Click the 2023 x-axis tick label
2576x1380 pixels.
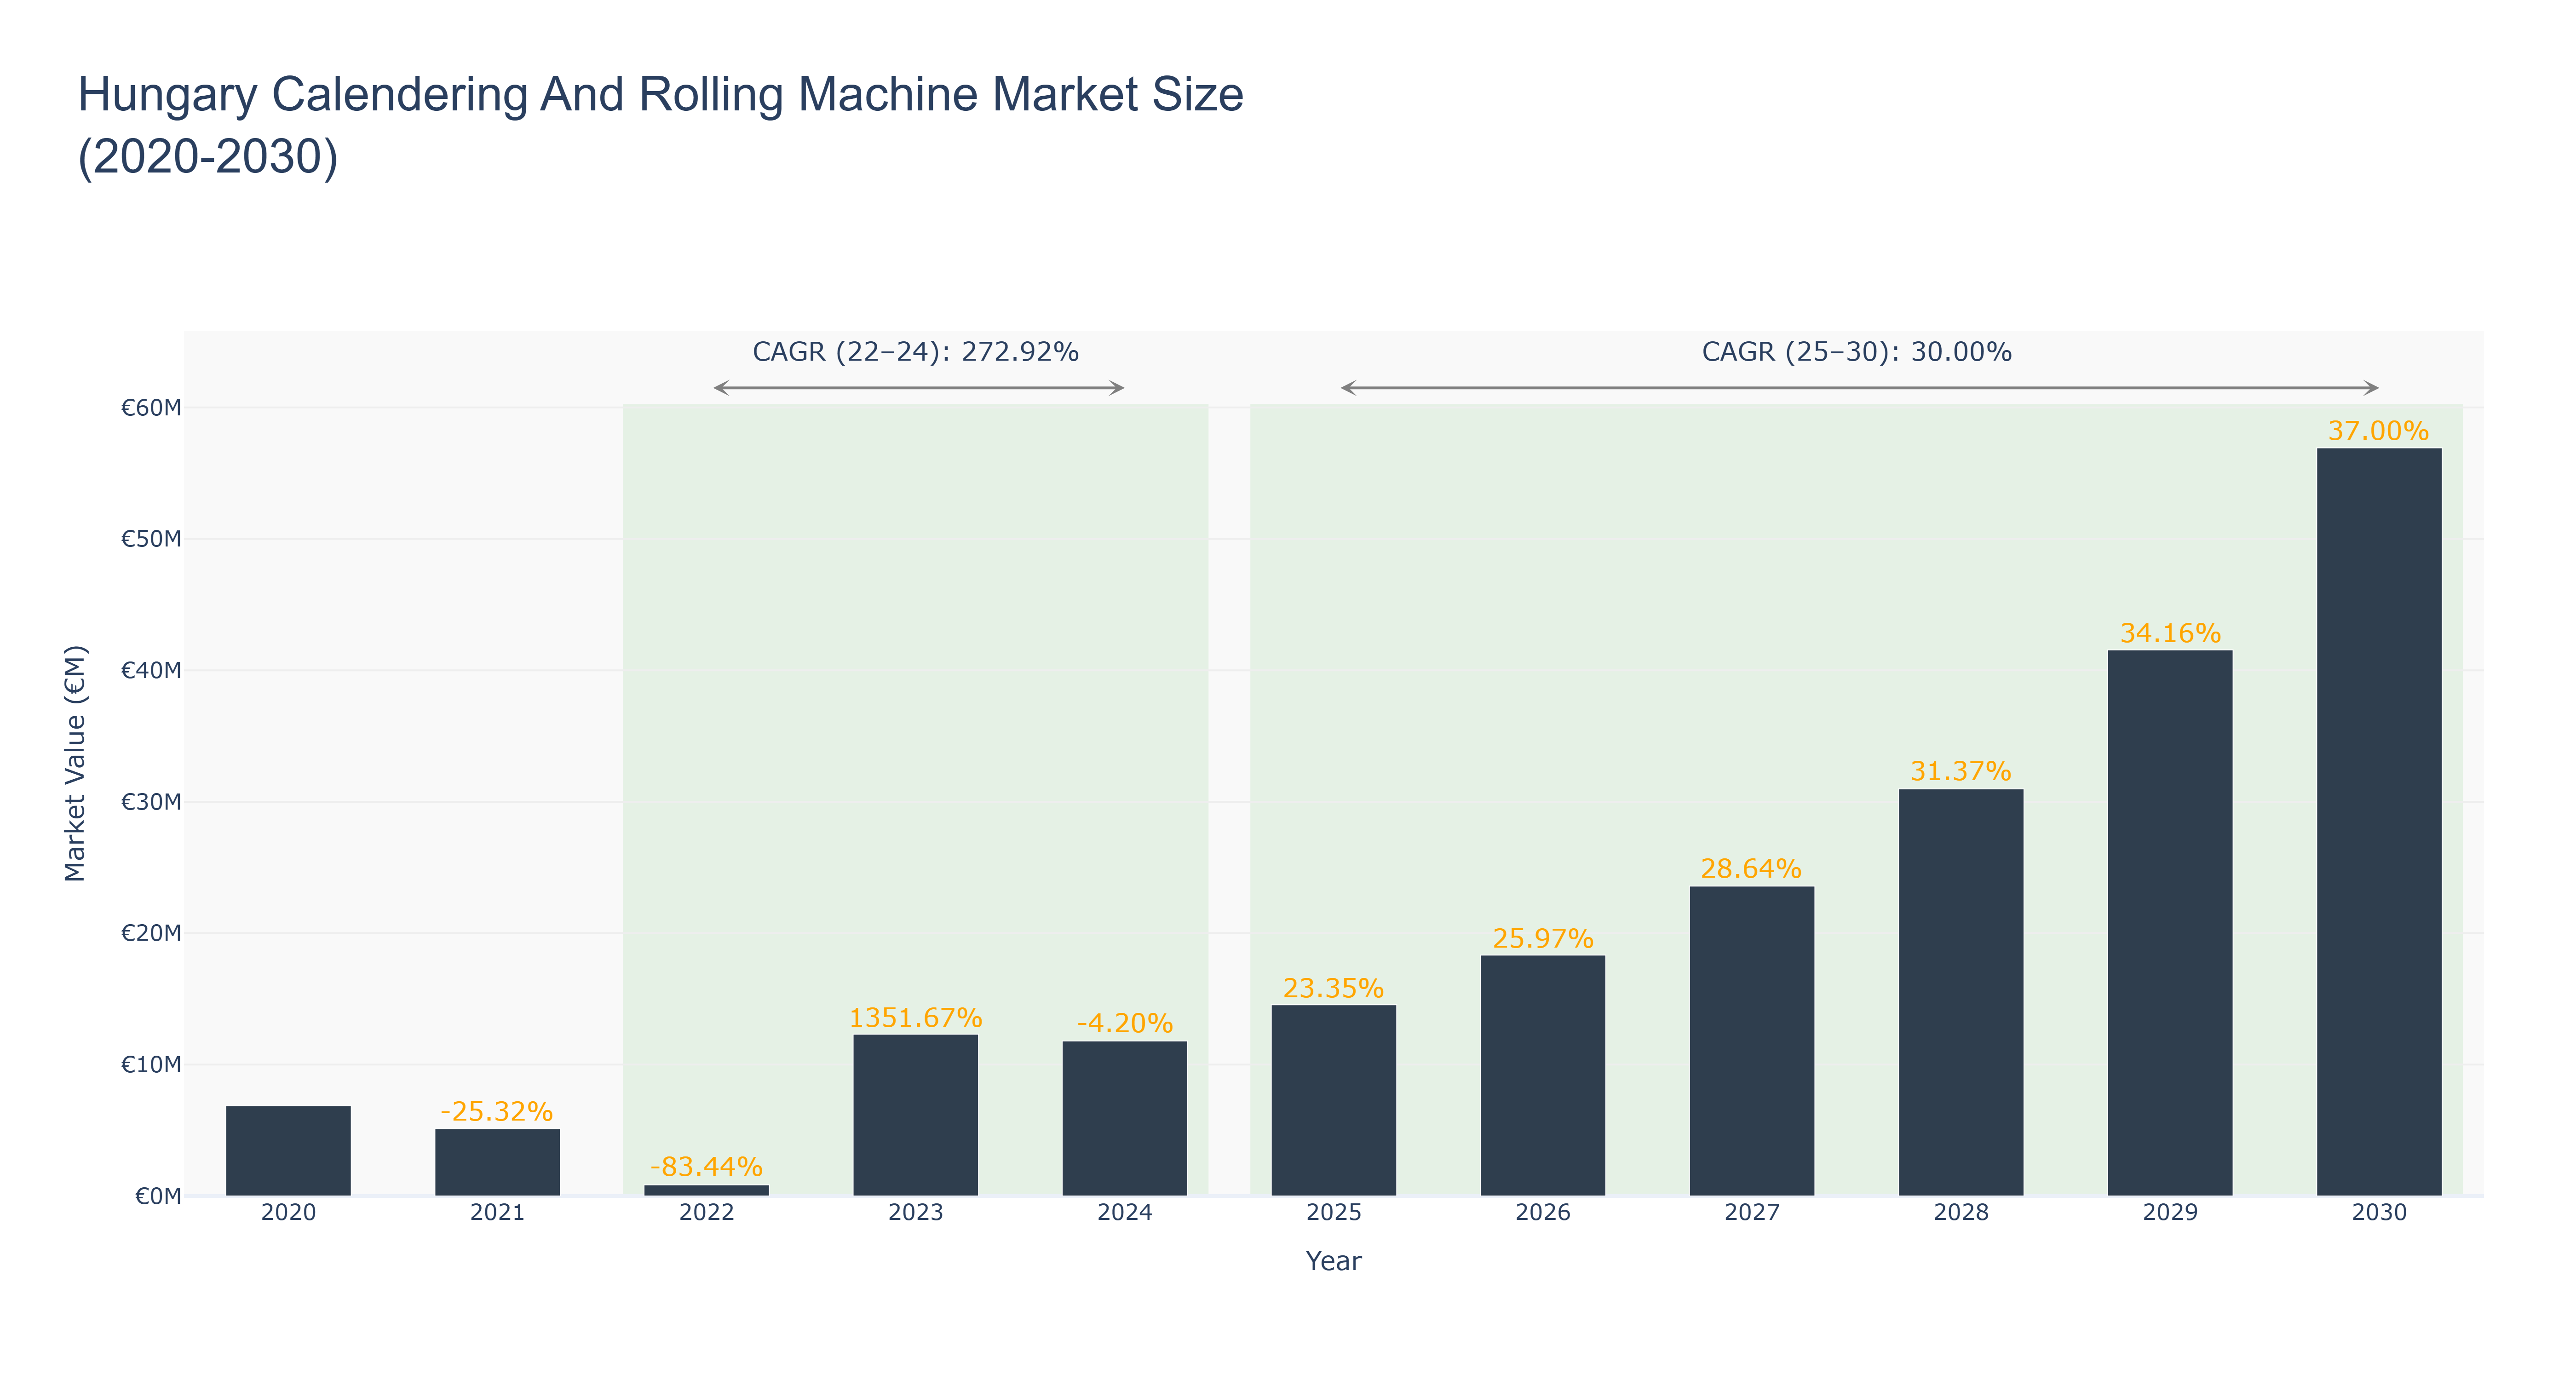pyautogui.click(x=915, y=1212)
